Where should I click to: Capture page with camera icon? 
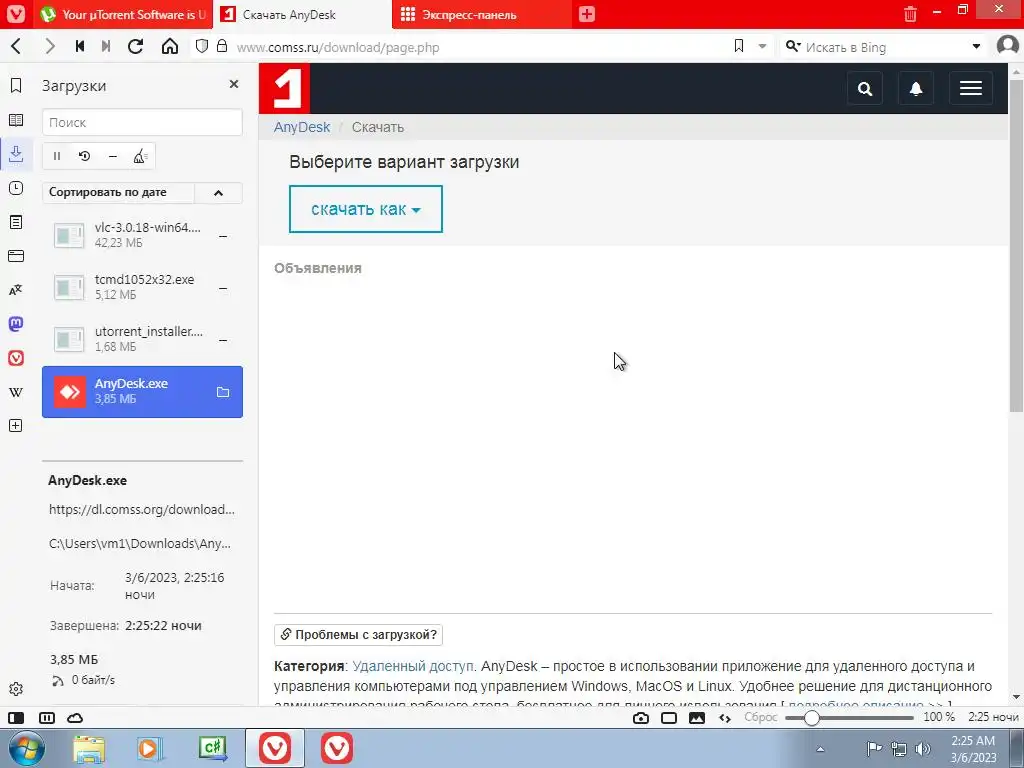click(641, 718)
